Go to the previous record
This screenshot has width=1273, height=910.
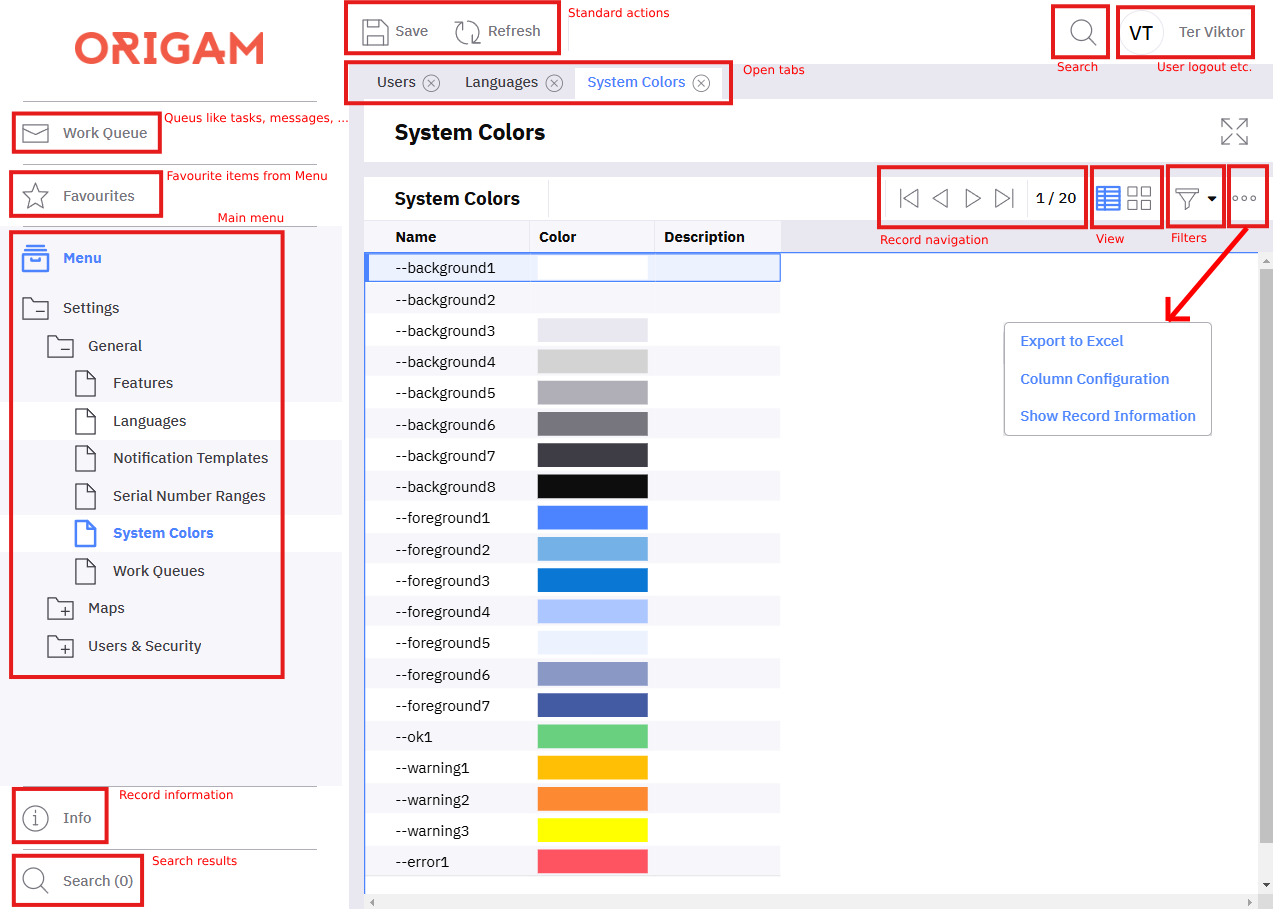940,198
